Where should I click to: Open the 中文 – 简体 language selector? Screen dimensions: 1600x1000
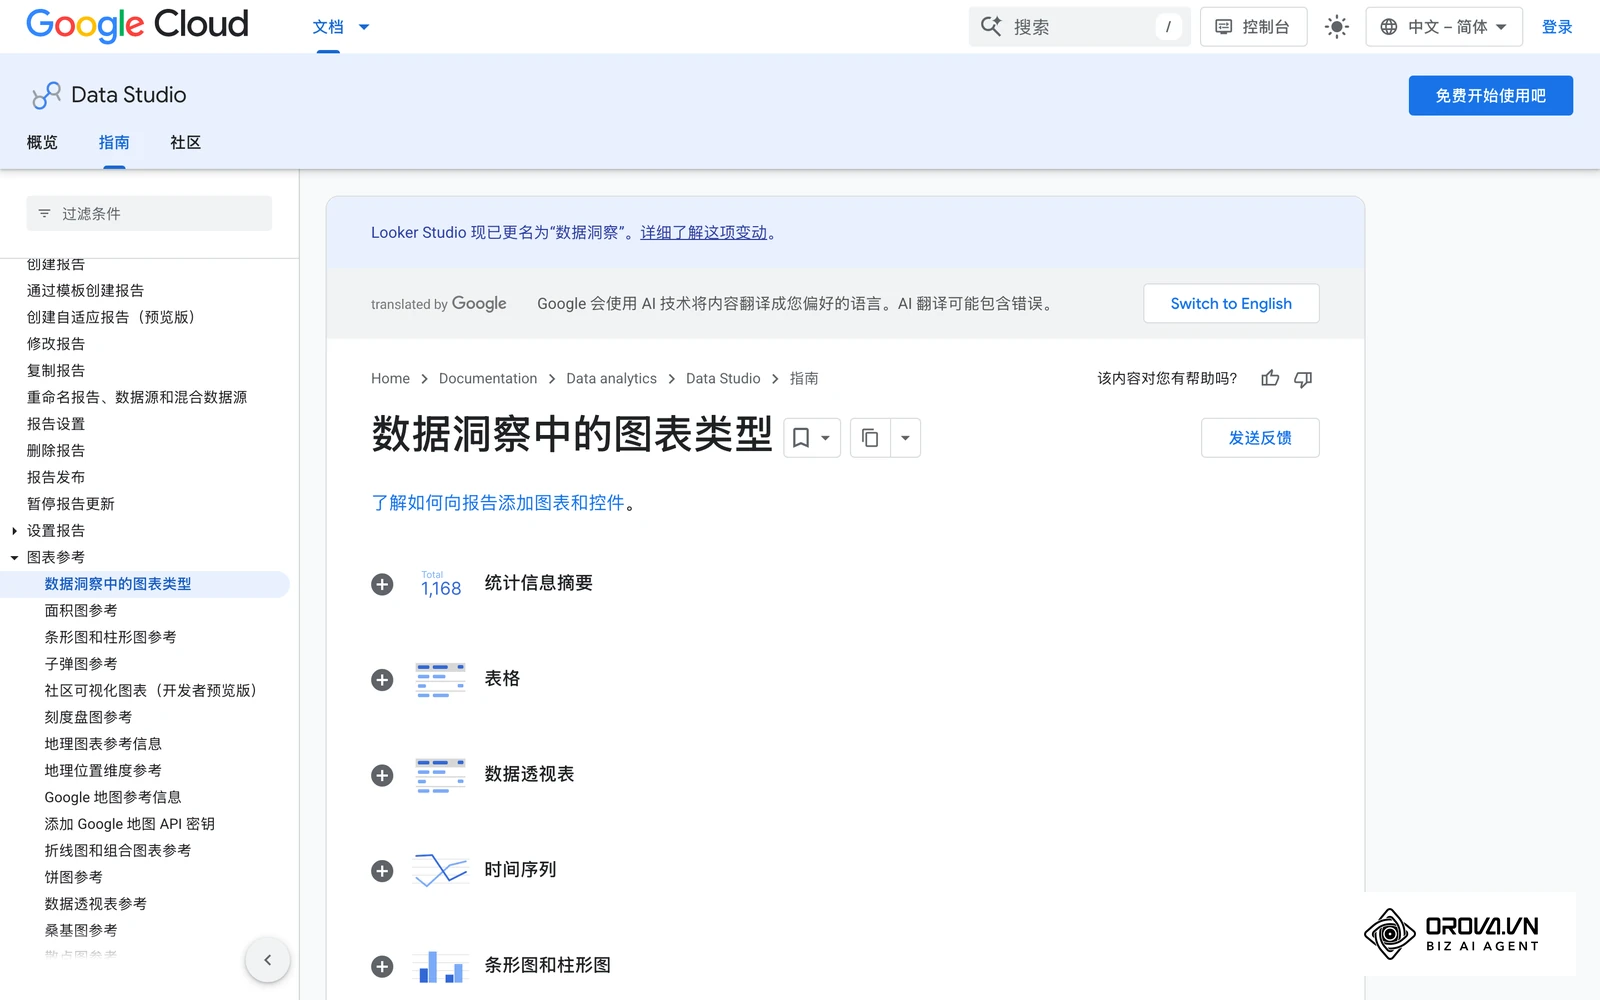click(x=1444, y=27)
